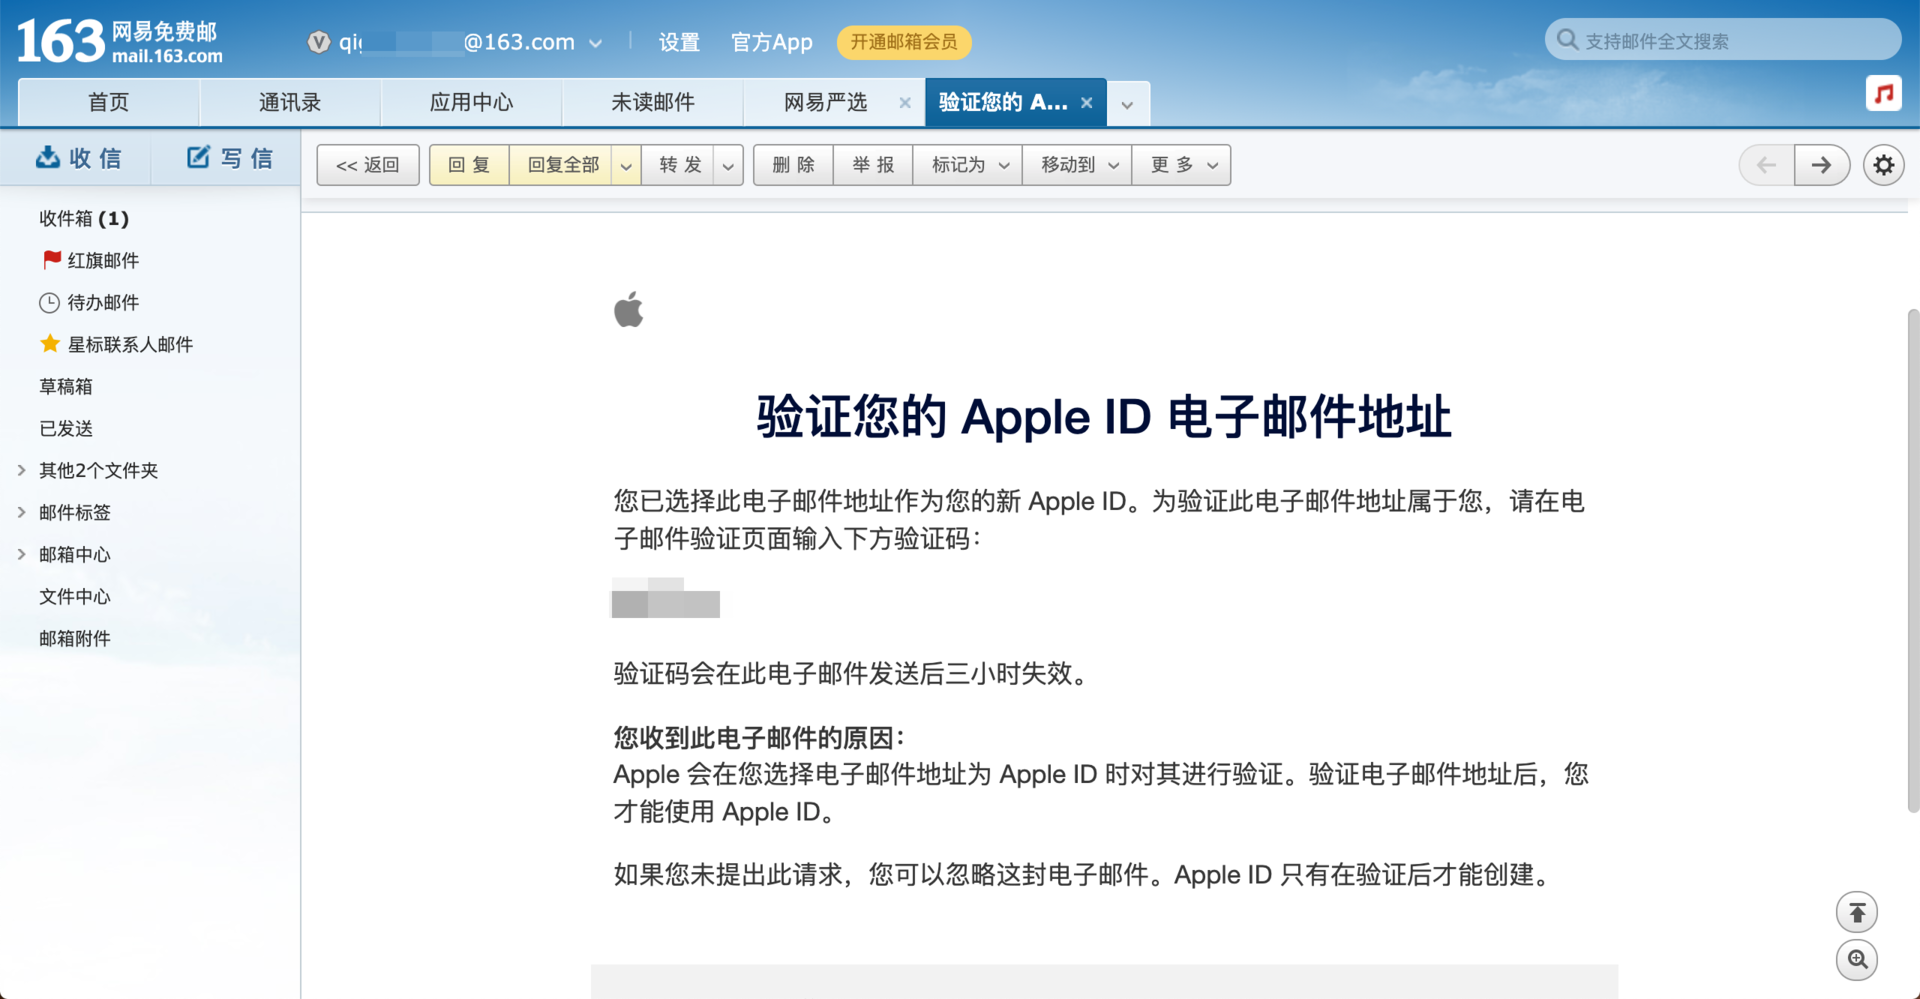Open the 标记为 dropdown
Image resolution: width=1920 pixels, height=999 pixels.
pyautogui.click(x=968, y=165)
